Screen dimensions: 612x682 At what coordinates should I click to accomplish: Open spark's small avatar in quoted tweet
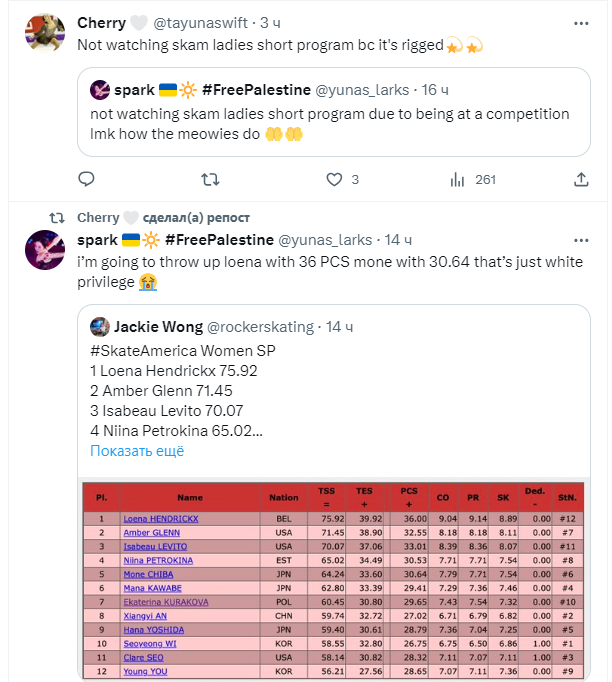point(99,91)
